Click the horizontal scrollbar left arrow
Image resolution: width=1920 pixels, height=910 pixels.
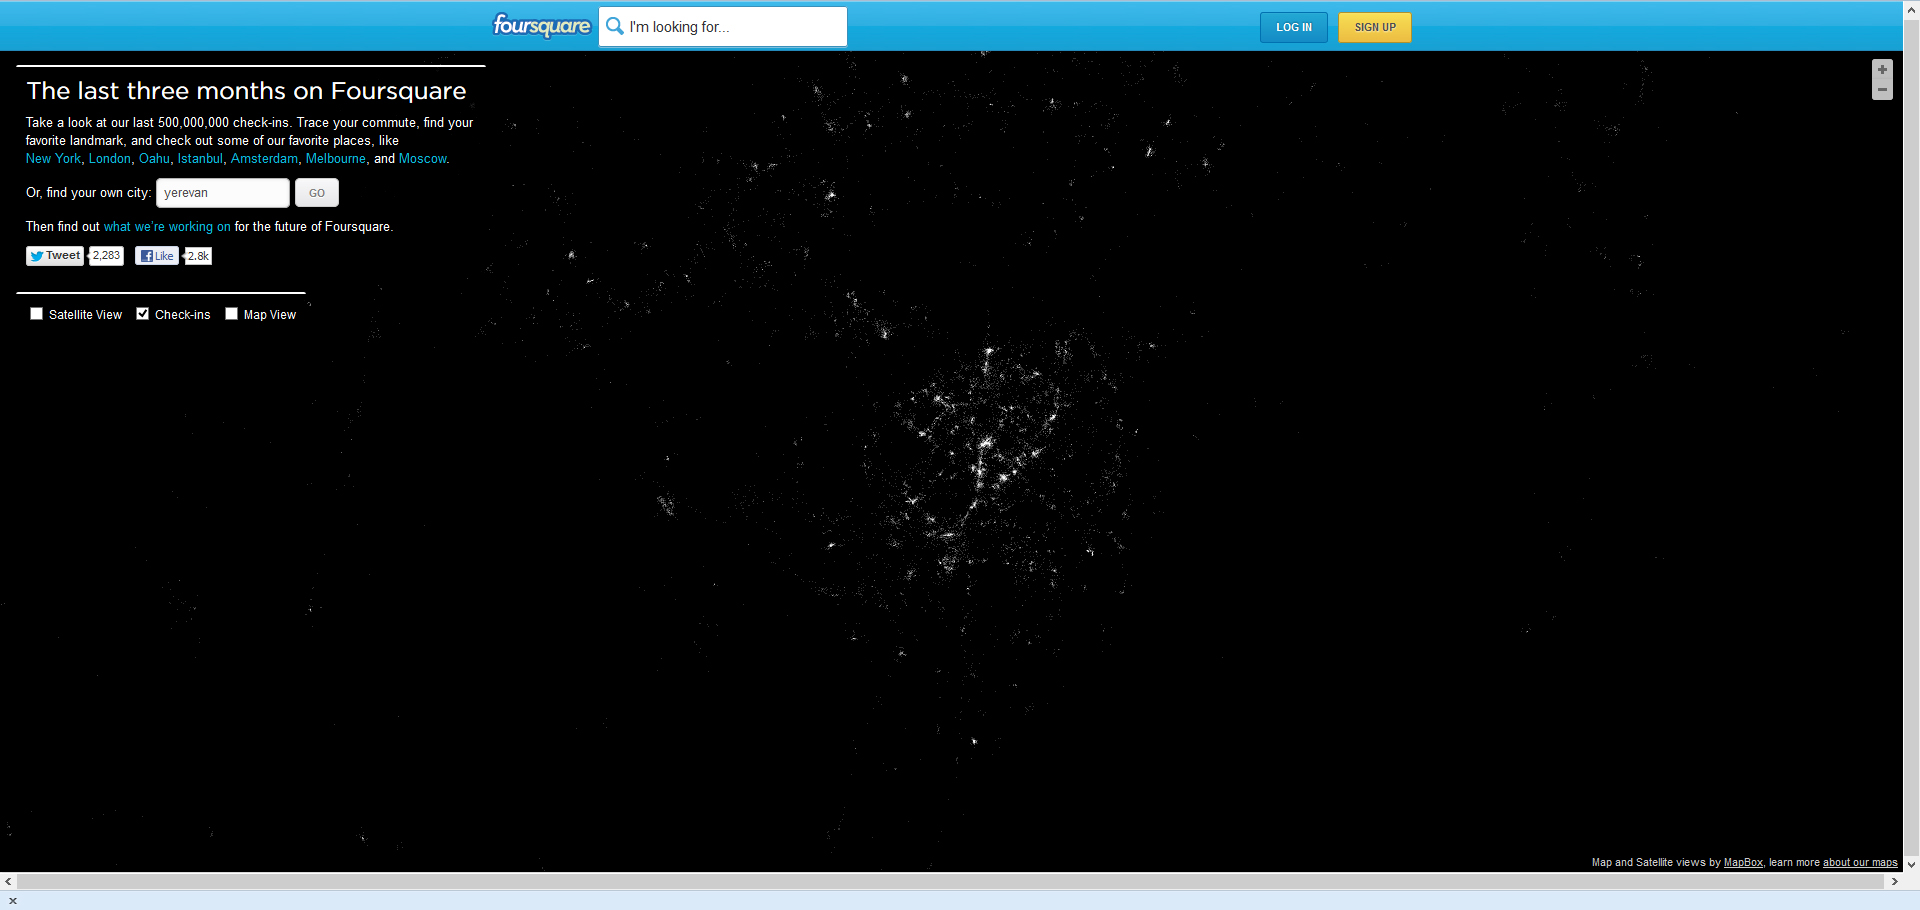(8, 882)
